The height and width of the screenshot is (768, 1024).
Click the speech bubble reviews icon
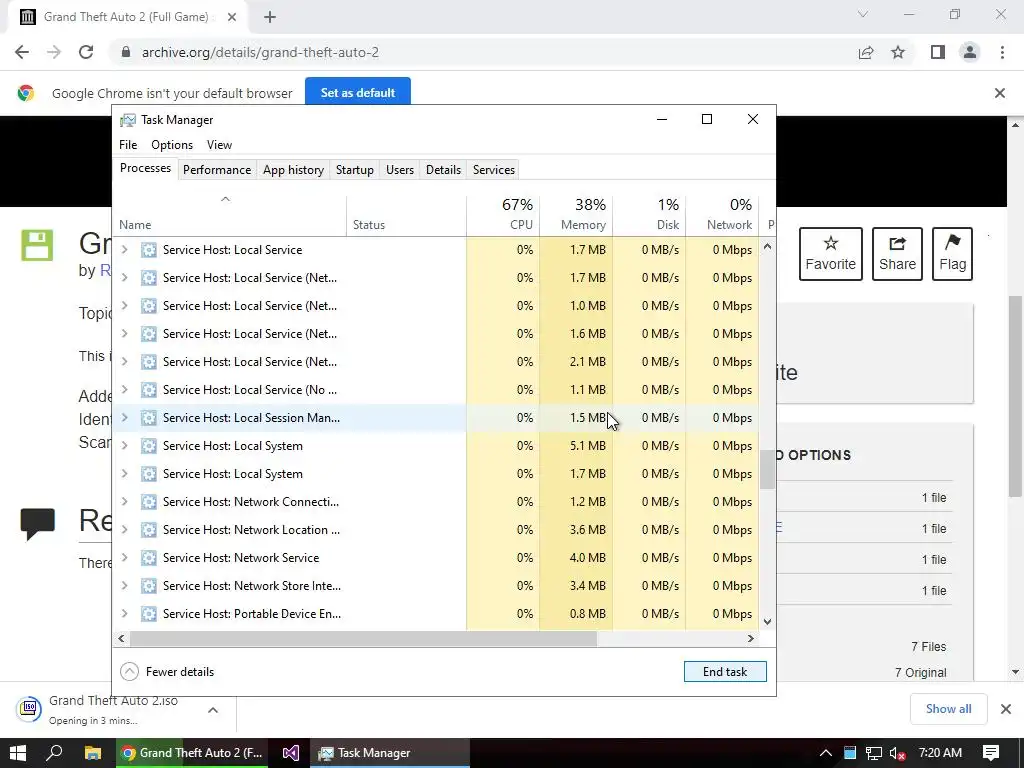[37, 524]
